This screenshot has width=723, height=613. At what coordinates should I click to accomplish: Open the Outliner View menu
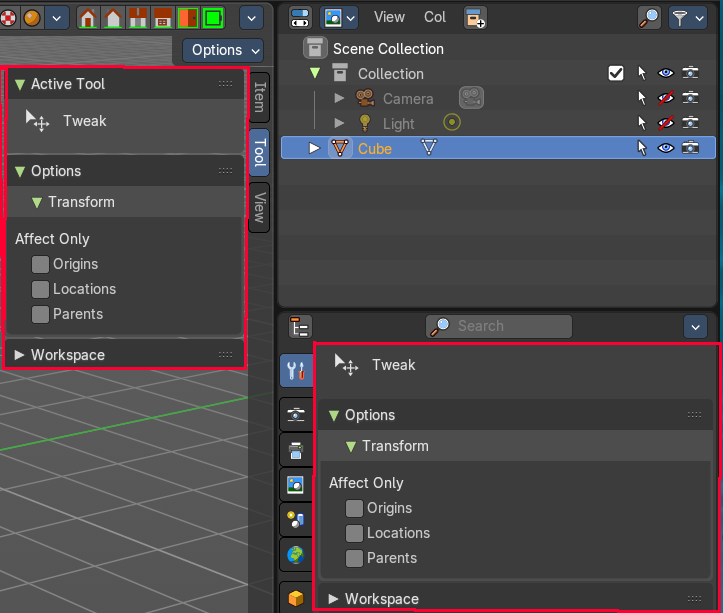click(x=389, y=18)
